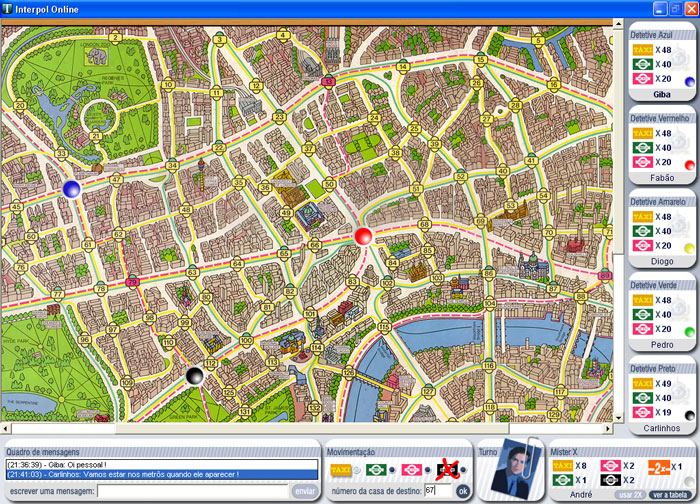Image resolution: width=700 pixels, height=504 pixels.
Task: Click the crossed-out black ticket icon
Action: click(x=447, y=469)
